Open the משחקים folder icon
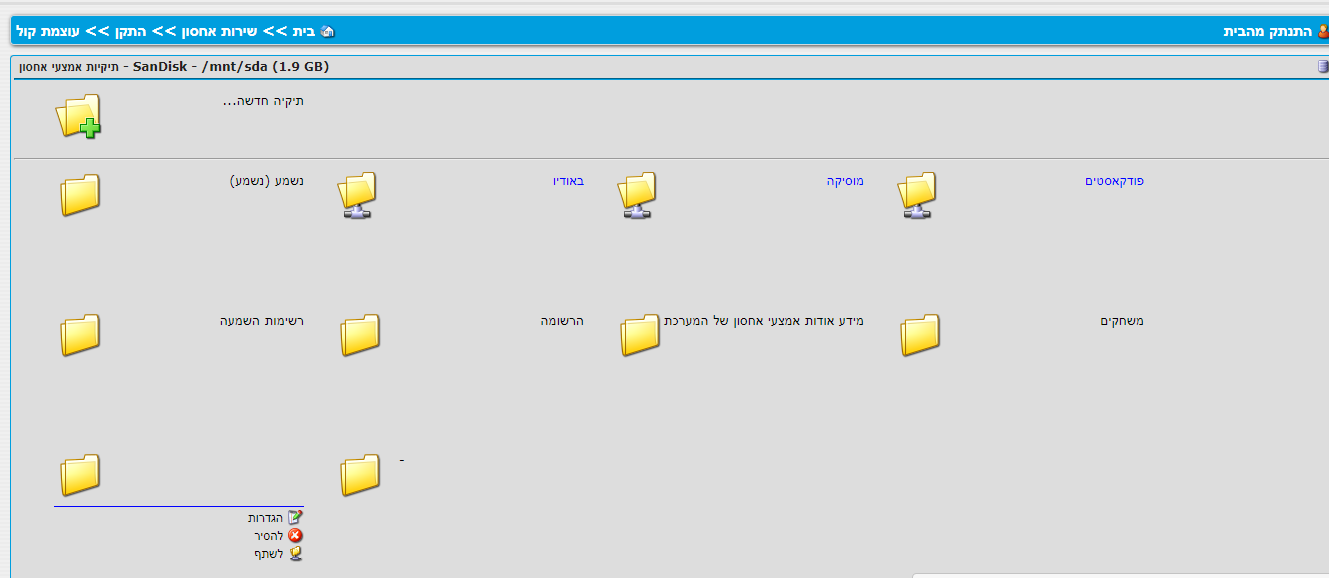The height and width of the screenshot is (578, 1329). (920, 335)
